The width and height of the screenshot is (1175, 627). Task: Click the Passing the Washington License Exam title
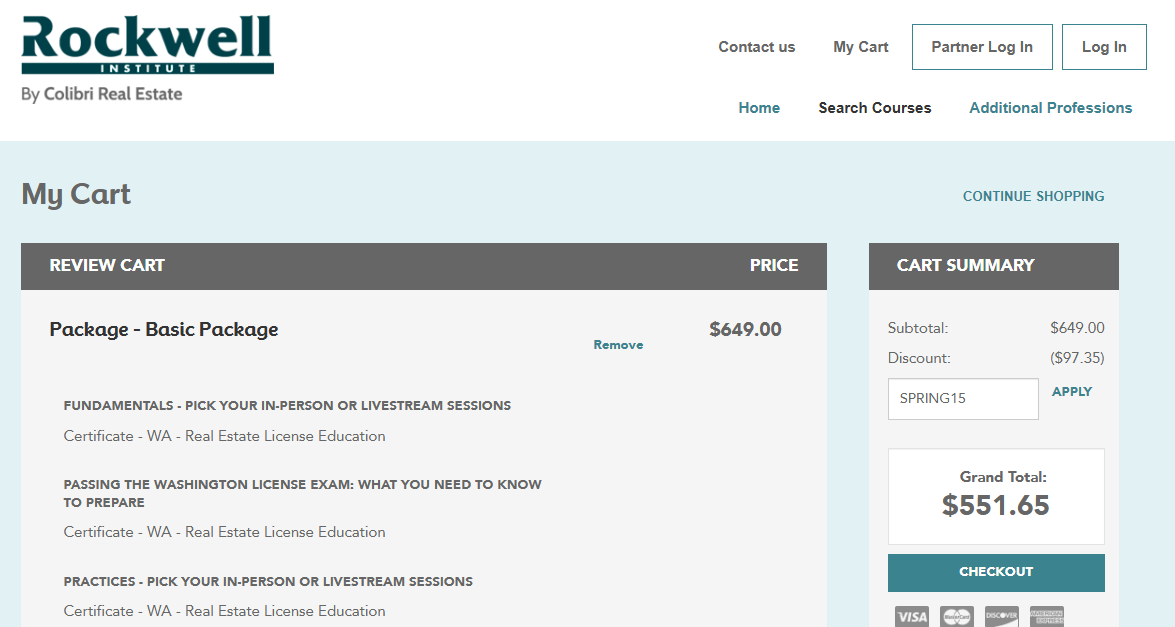click(302, 492)
